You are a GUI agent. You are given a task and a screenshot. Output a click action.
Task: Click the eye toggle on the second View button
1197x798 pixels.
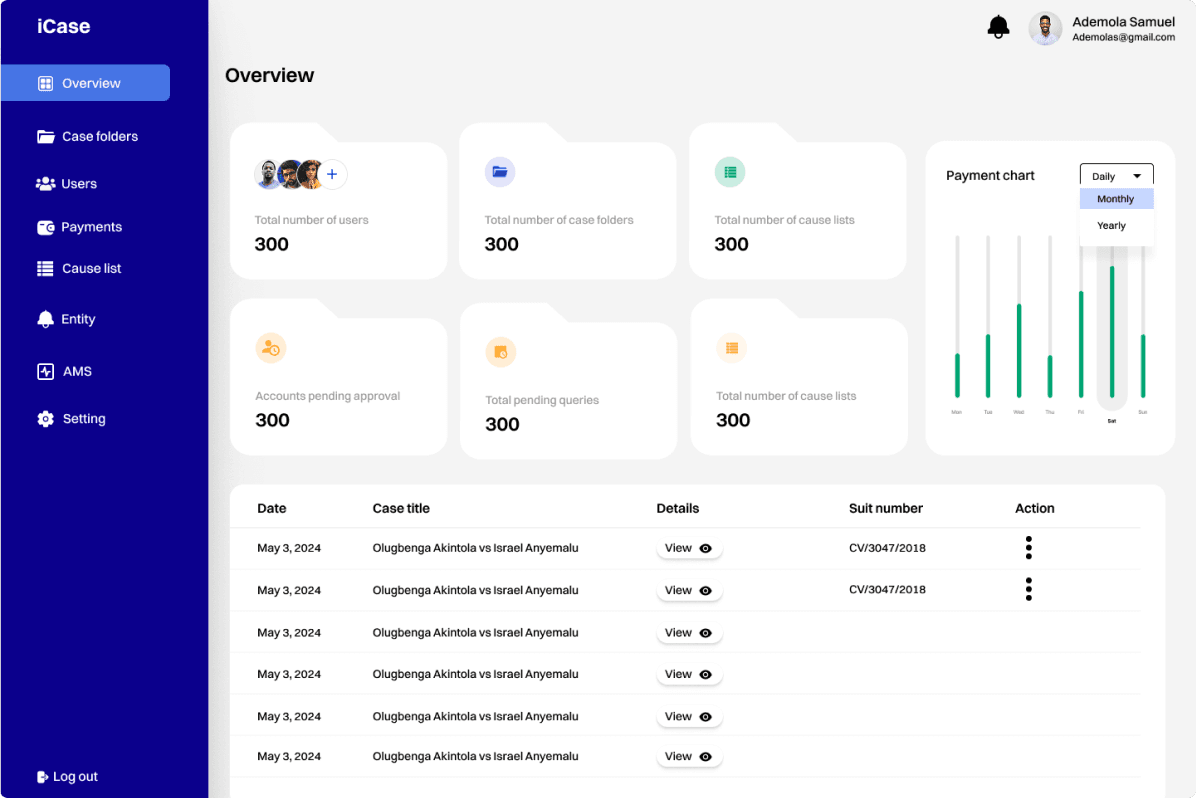pos(706,590)
